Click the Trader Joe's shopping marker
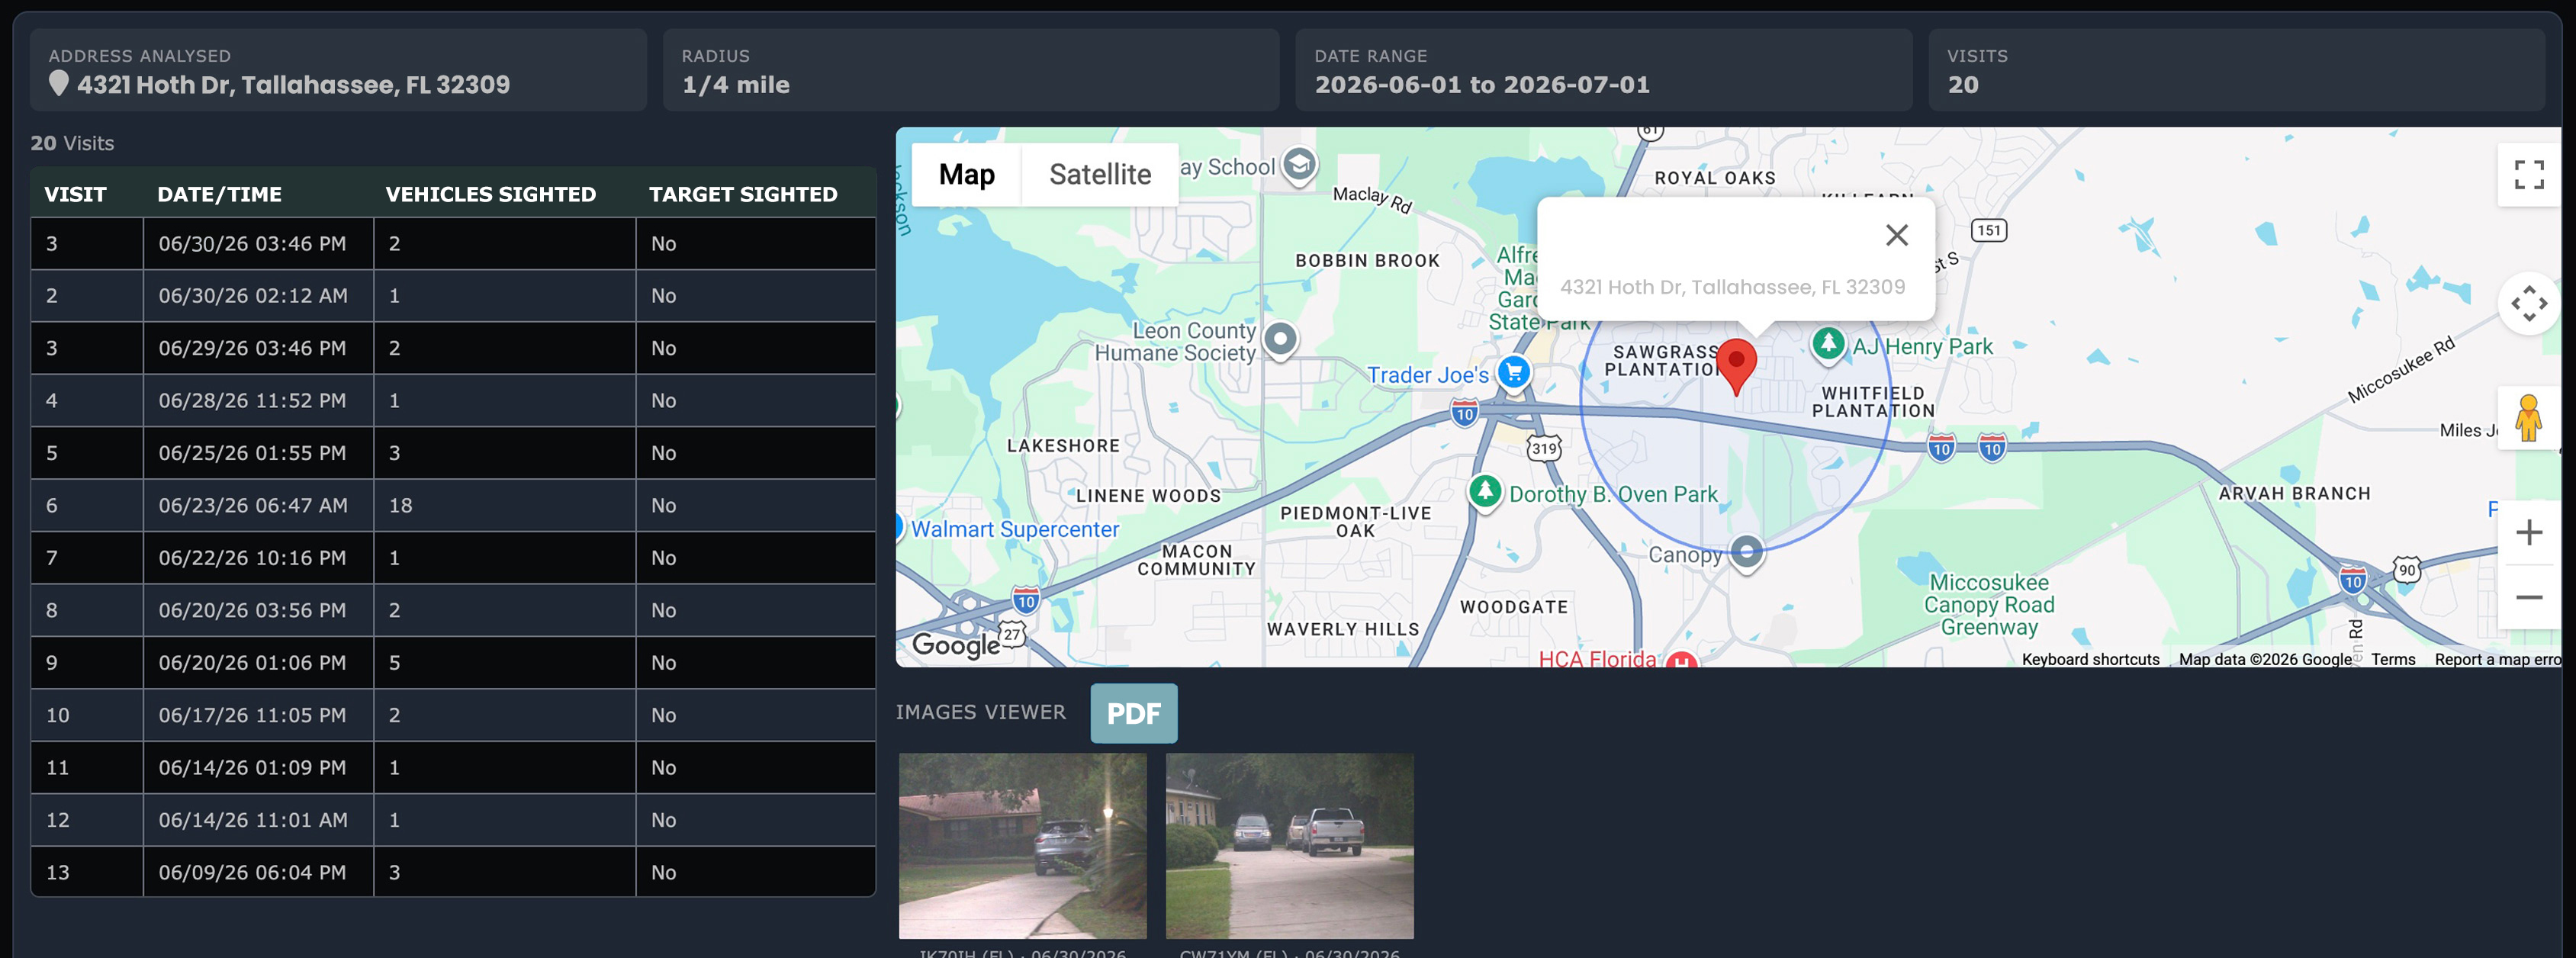2576x958 pixels. coord(1514,373)
